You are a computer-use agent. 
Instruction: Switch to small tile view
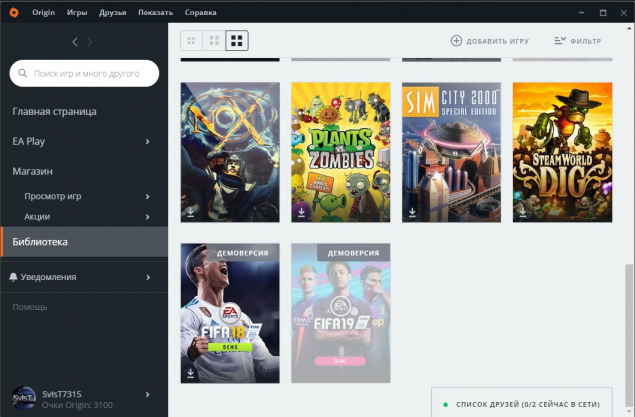tap(192, 40)
